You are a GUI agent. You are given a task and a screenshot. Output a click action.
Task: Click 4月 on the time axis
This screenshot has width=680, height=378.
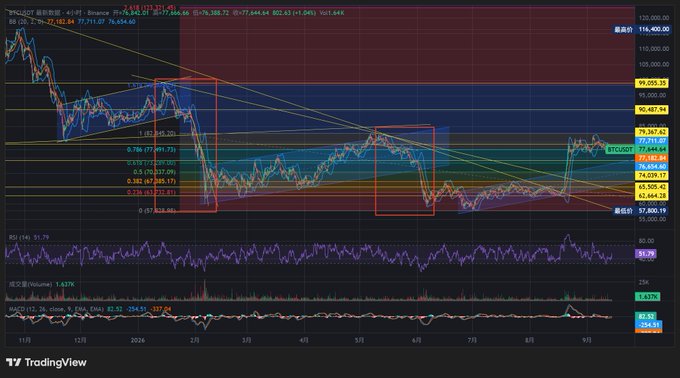coord(304,340)
